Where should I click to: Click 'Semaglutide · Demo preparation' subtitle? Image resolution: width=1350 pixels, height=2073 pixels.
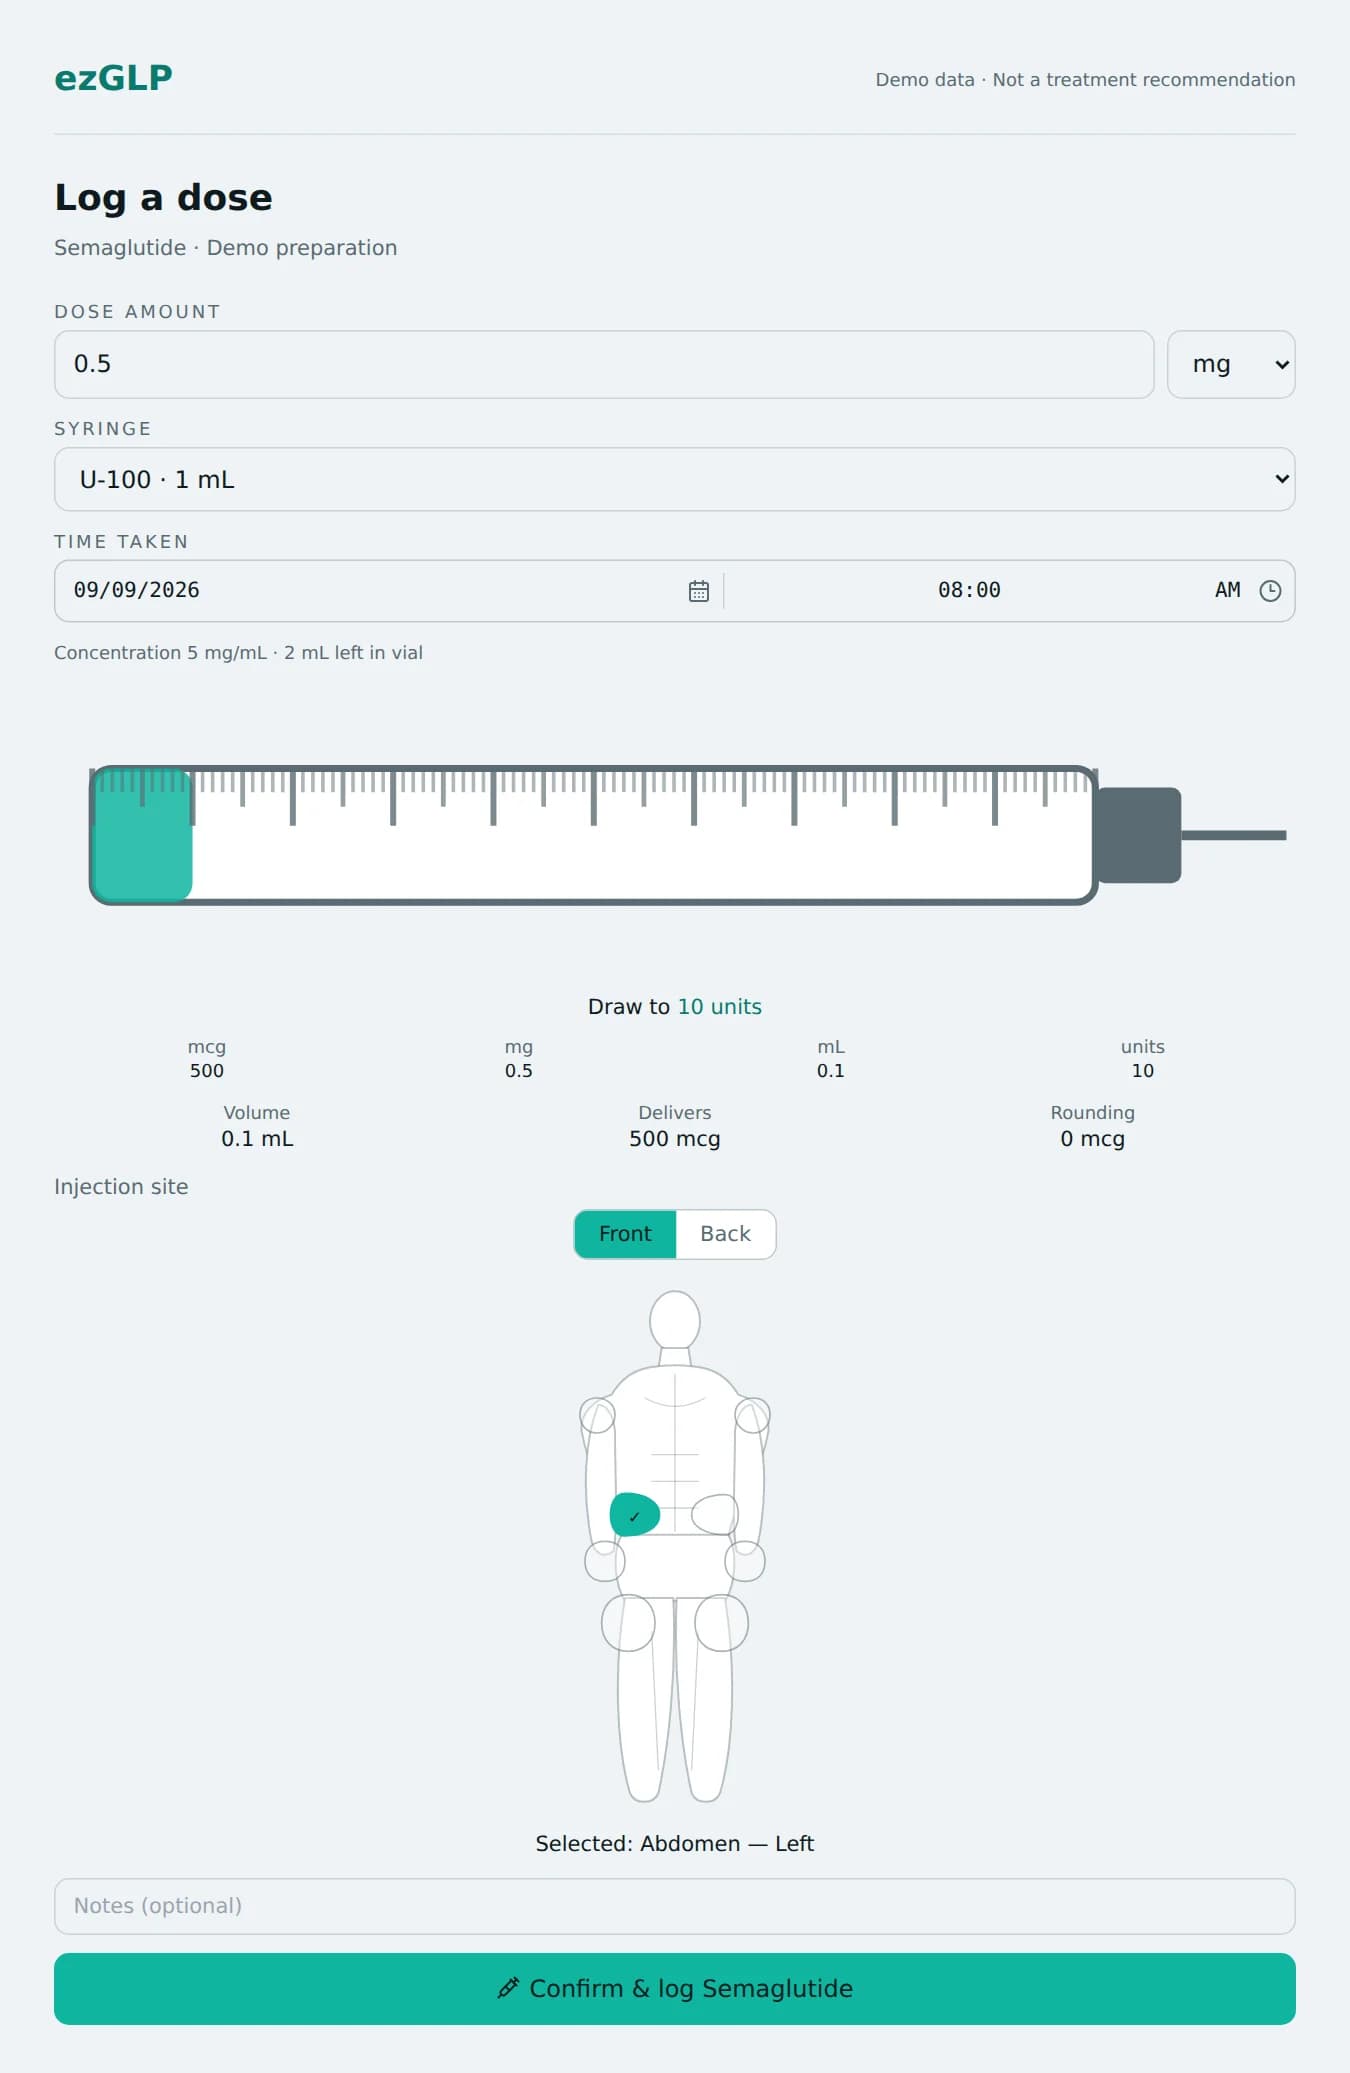coord(225,247)
